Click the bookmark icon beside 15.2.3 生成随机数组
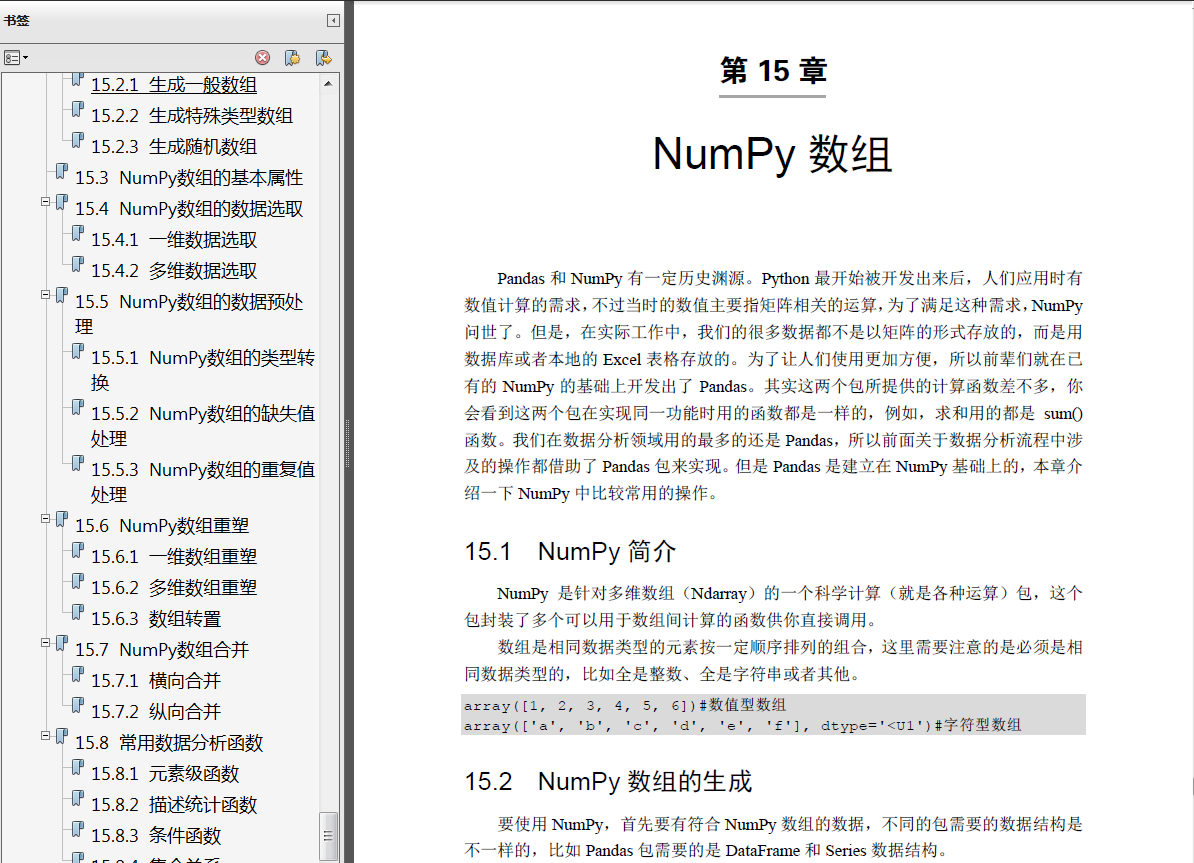 point(78,141)
